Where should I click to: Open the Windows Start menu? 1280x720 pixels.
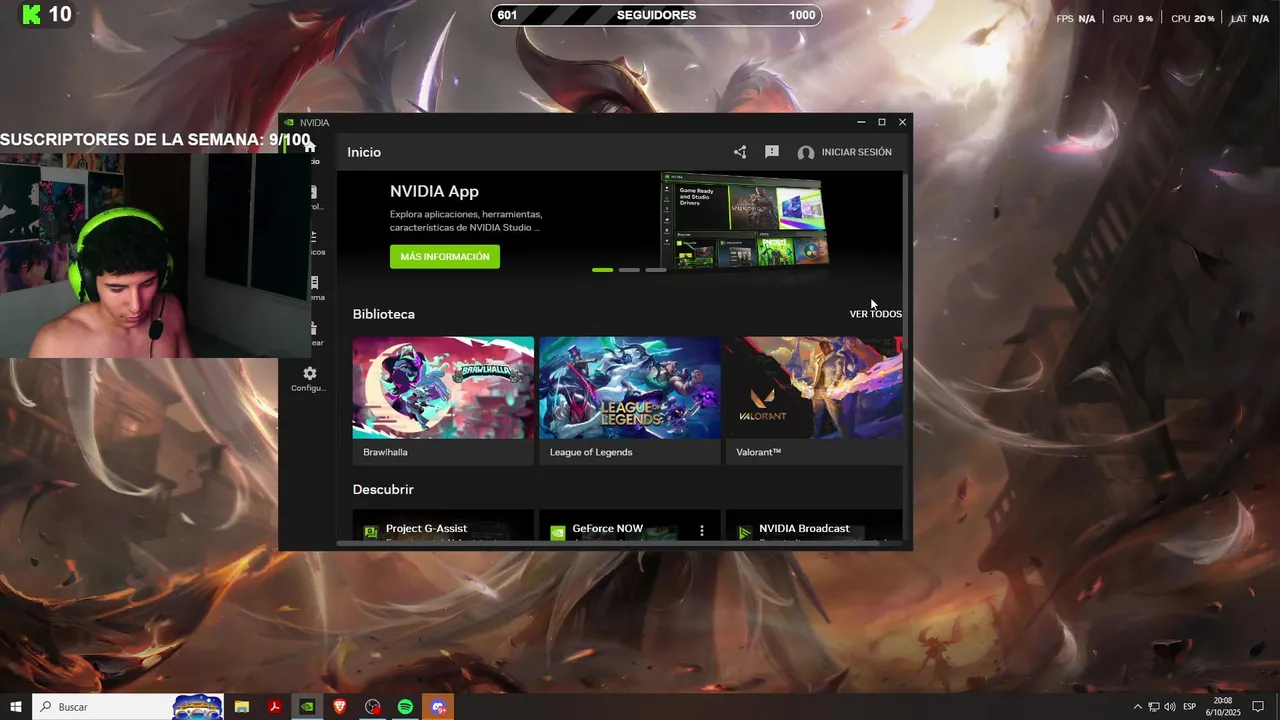(16, 707)
